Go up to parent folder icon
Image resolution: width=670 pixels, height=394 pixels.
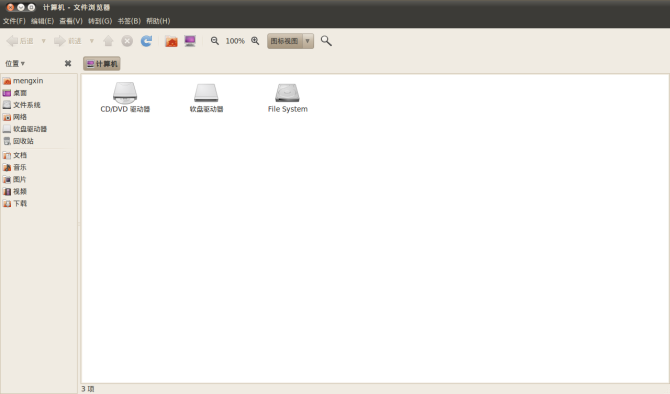[x=108, y=41]
